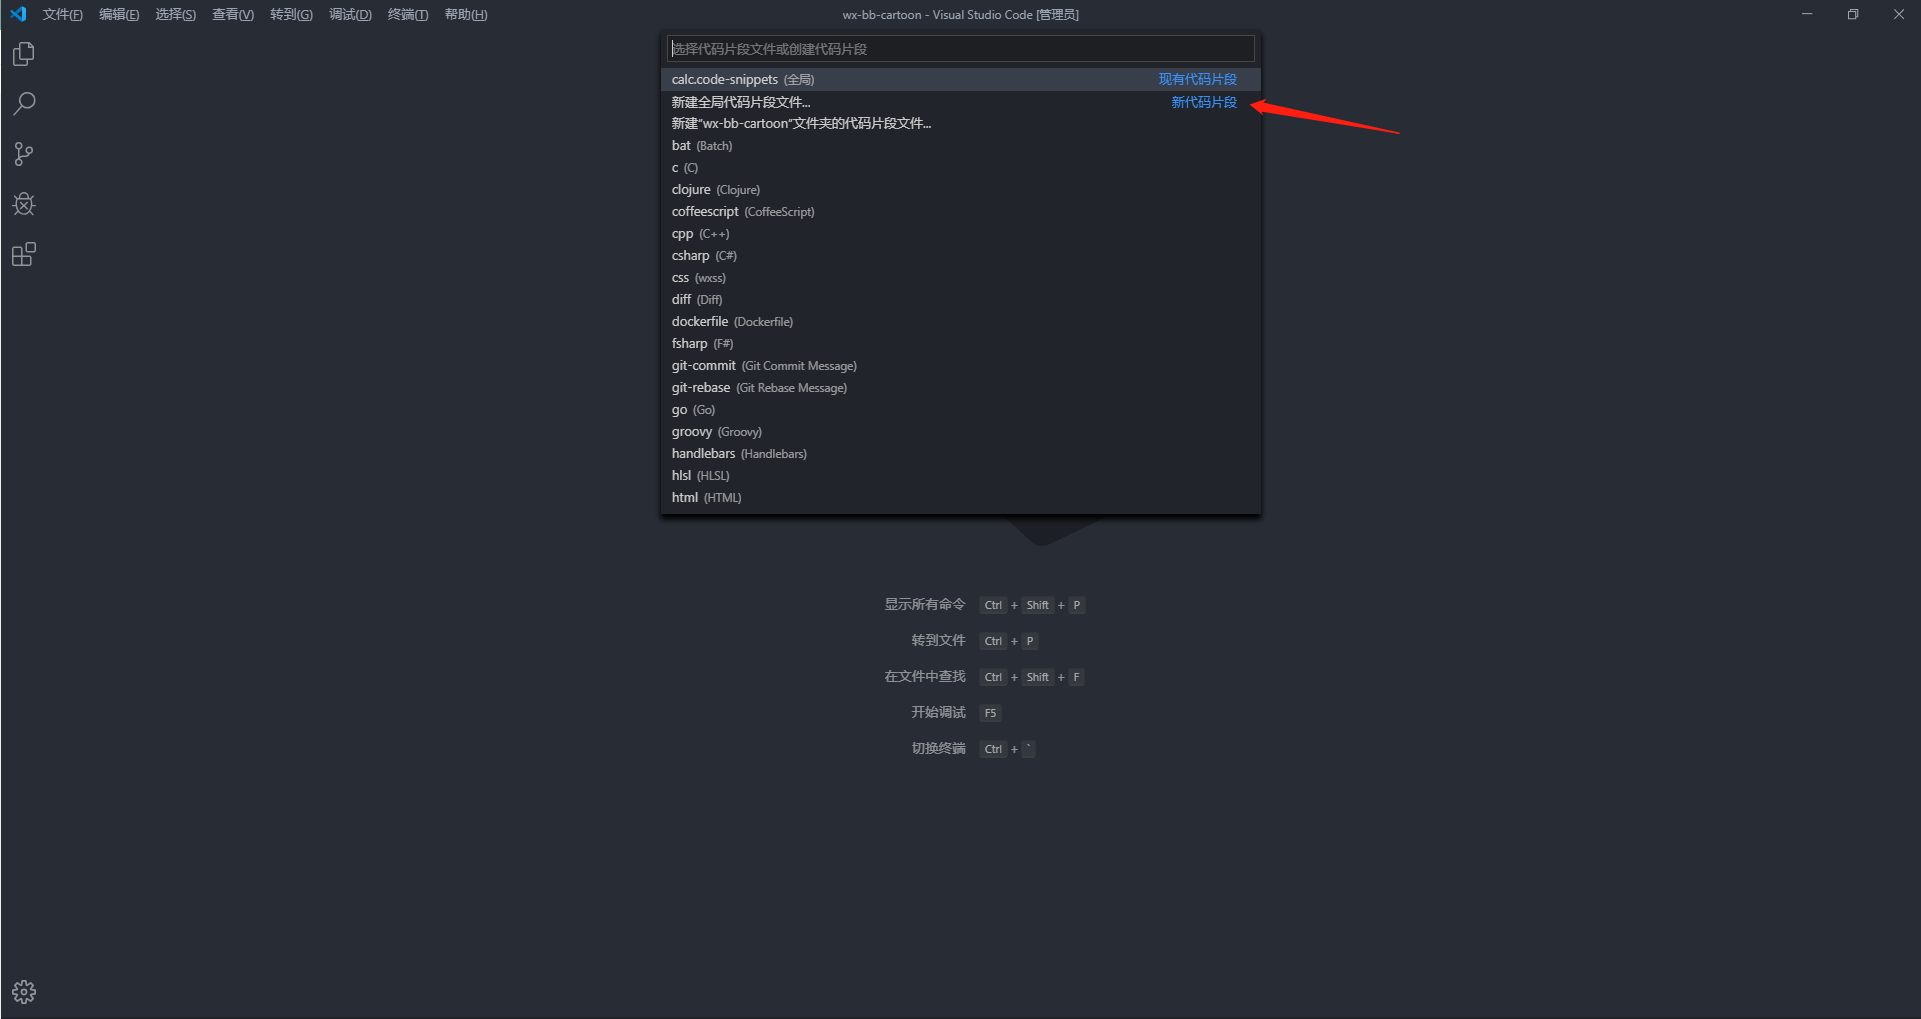Viewport: 1921px width, 1019px height.
Task: Select git-rebase snippet language
Action: 961,388
